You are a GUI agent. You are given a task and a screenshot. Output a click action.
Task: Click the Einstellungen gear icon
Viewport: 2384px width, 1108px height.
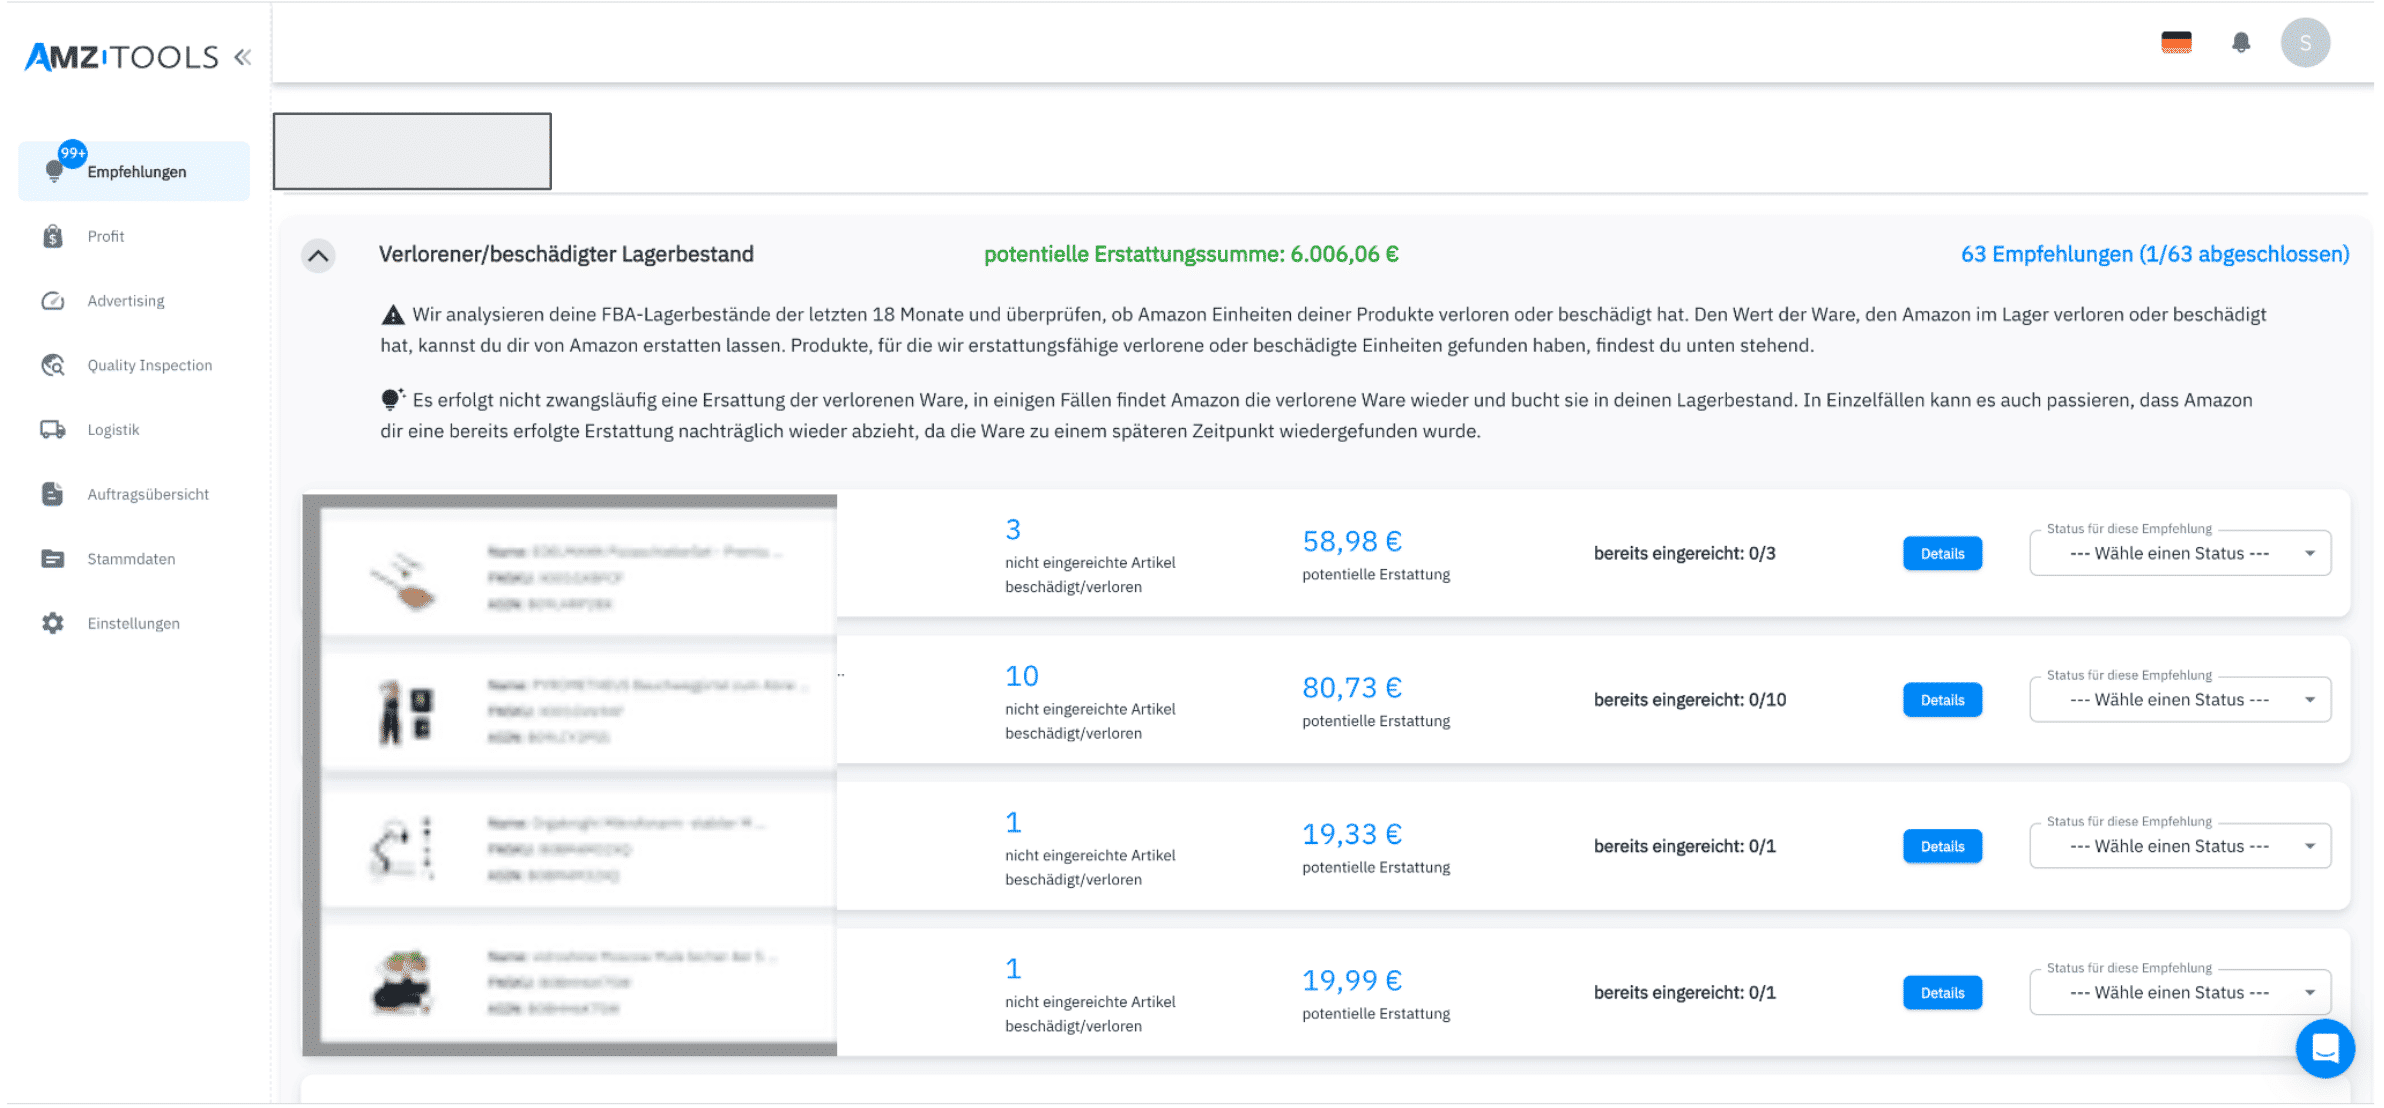tap(53, 624)
